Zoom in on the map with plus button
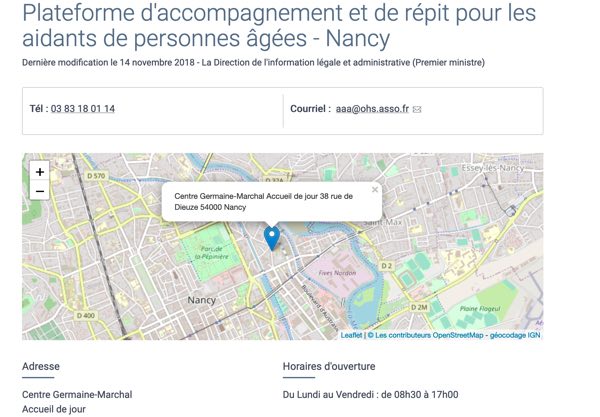Viewport: 600px width, 417px height. pos(39,172)
